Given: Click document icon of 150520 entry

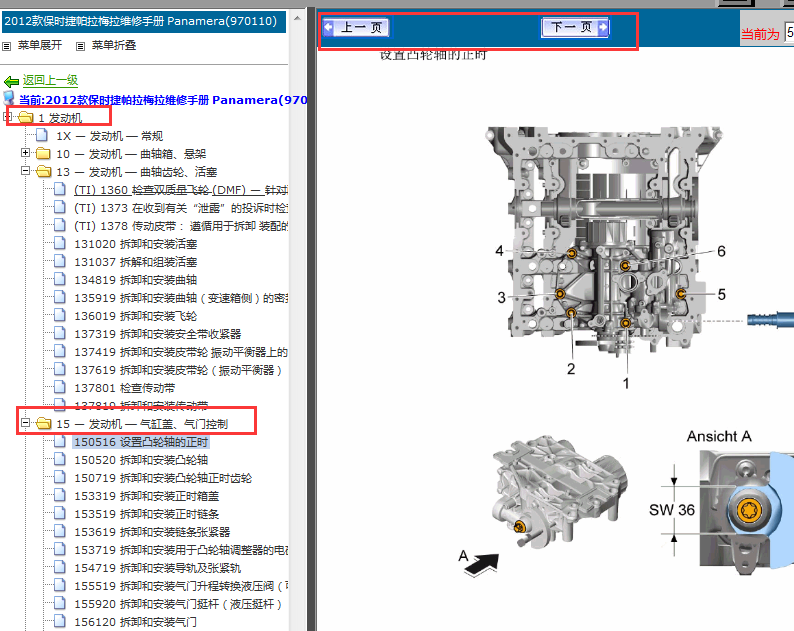Looking at the screenshot, I should click(x=59, y=459).
